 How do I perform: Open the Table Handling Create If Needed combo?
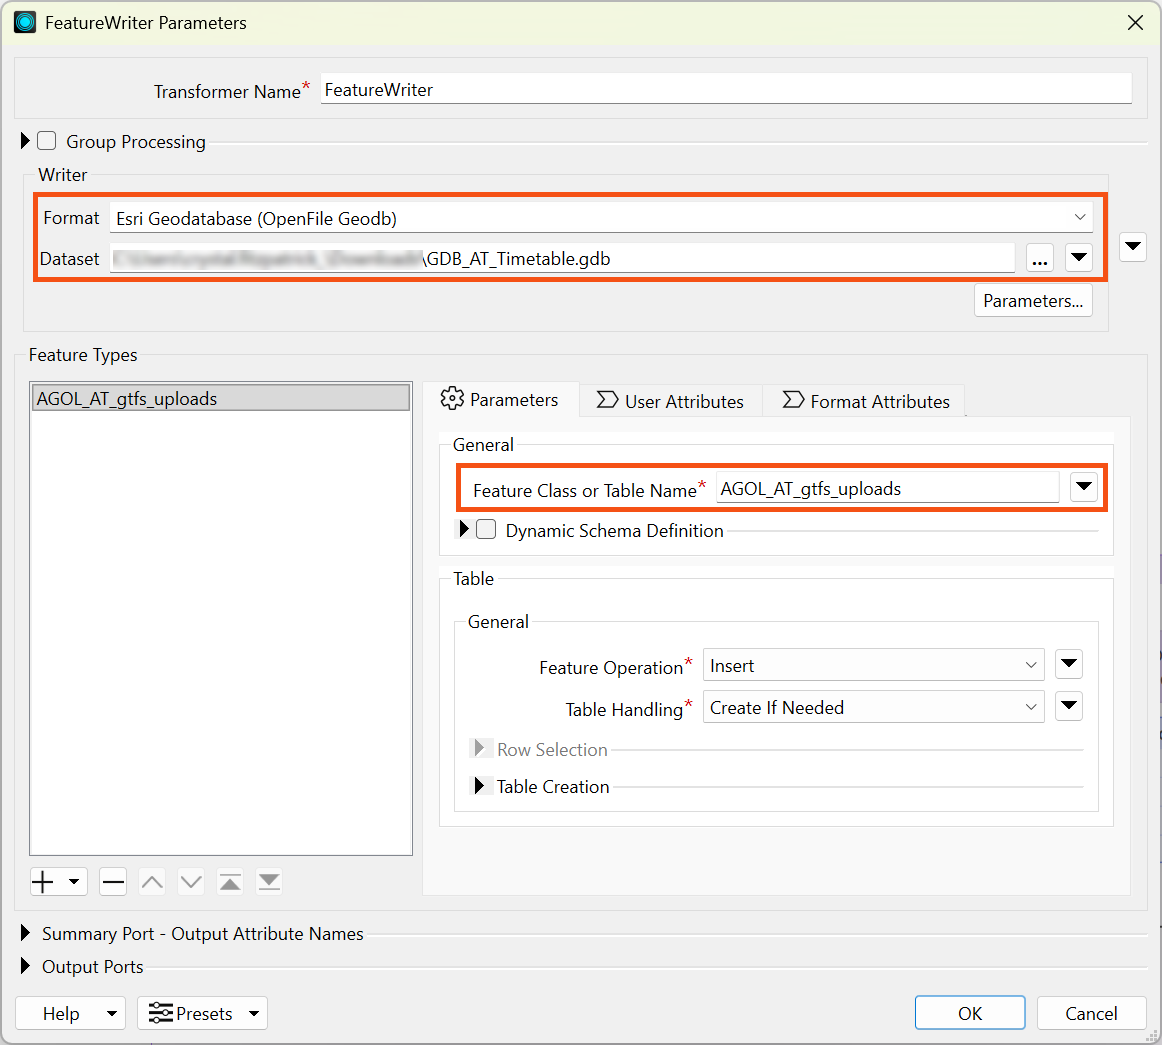[874, 707]
